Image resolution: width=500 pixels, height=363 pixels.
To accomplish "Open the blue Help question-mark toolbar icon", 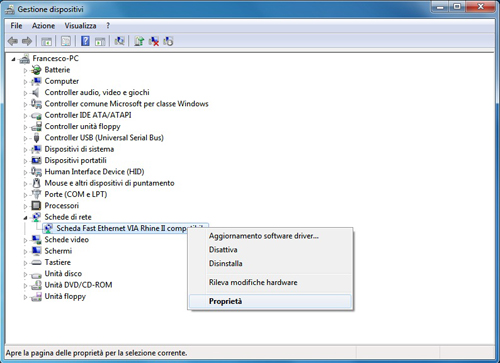I will 85,41.
